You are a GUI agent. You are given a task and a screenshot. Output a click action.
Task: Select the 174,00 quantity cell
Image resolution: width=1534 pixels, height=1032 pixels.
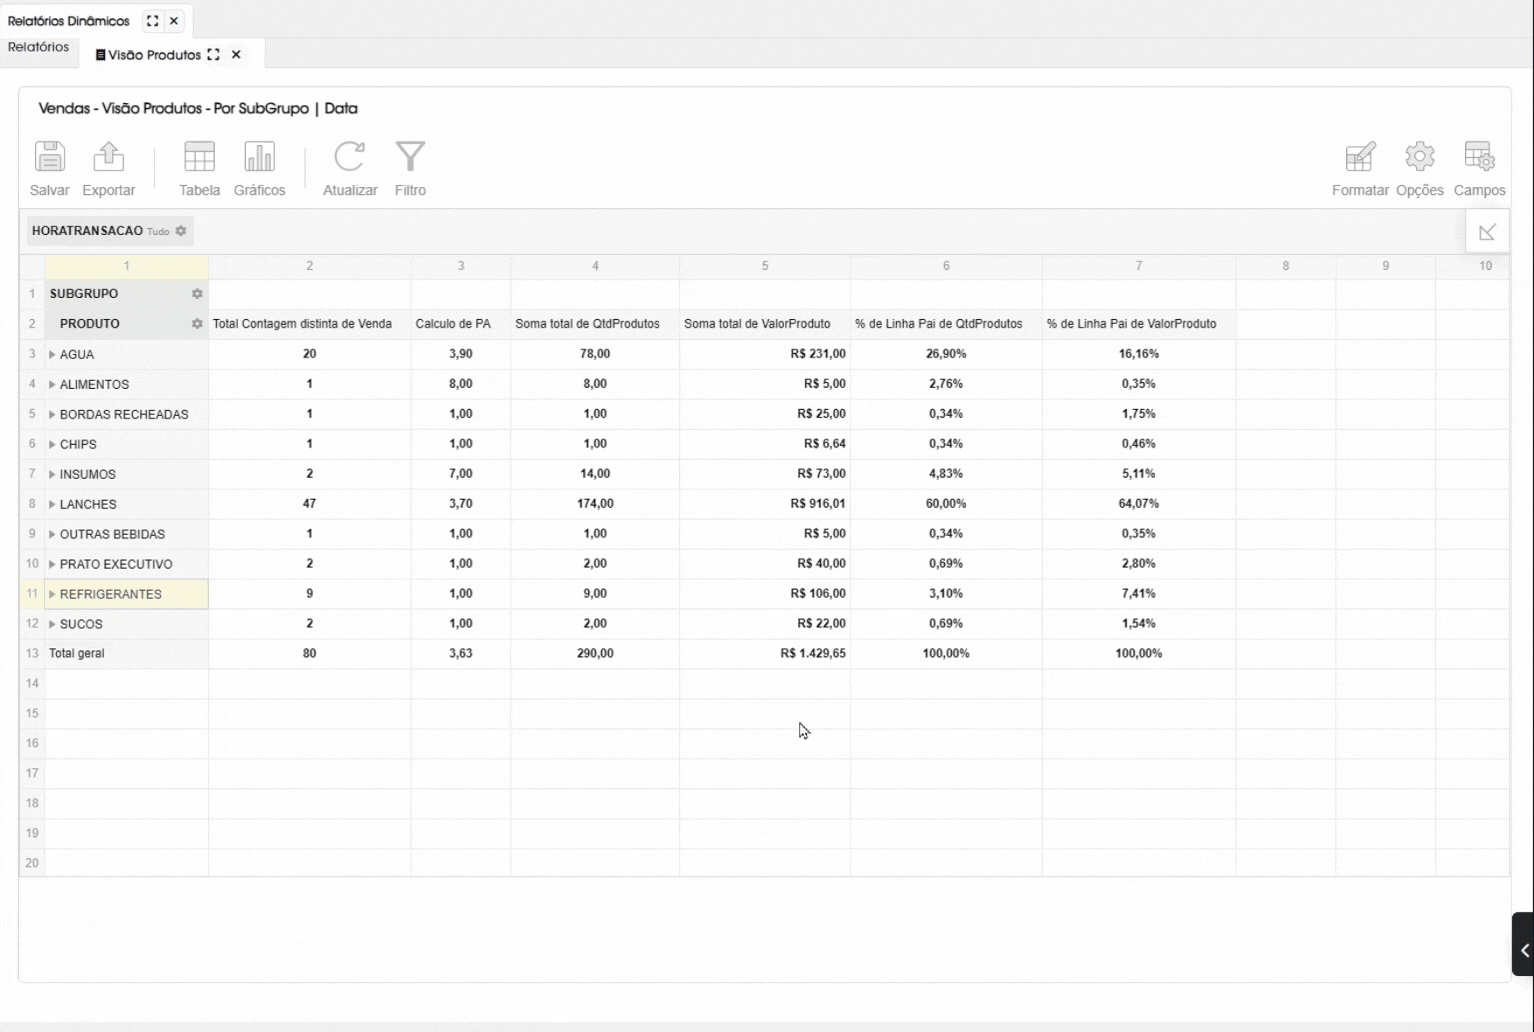click(595, 504)
